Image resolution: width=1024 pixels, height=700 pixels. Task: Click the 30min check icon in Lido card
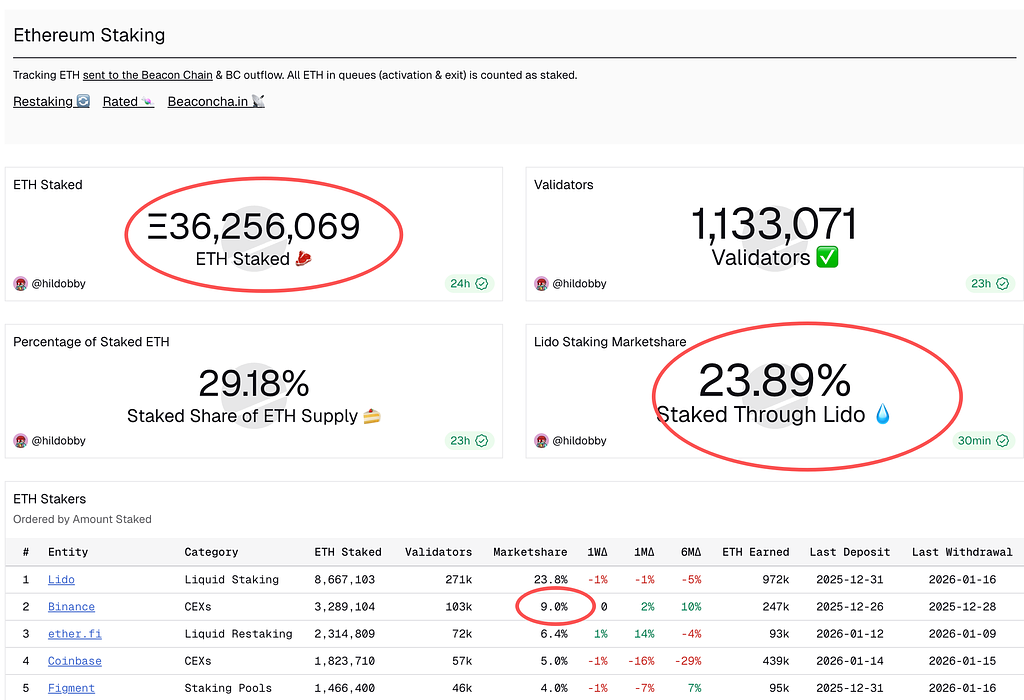pos(1003,441)
